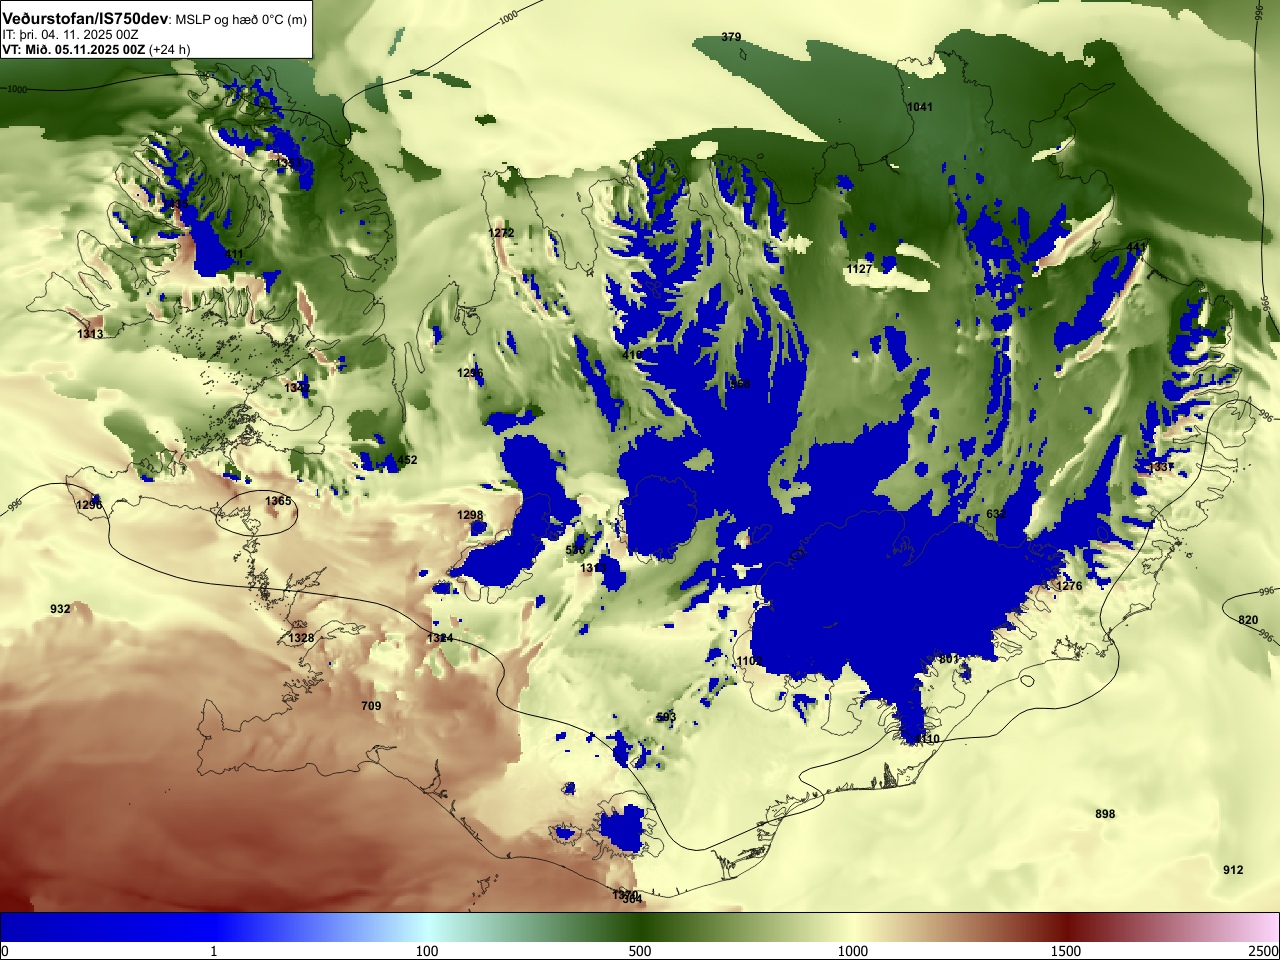Select the height value 1331

(1160, 467)
